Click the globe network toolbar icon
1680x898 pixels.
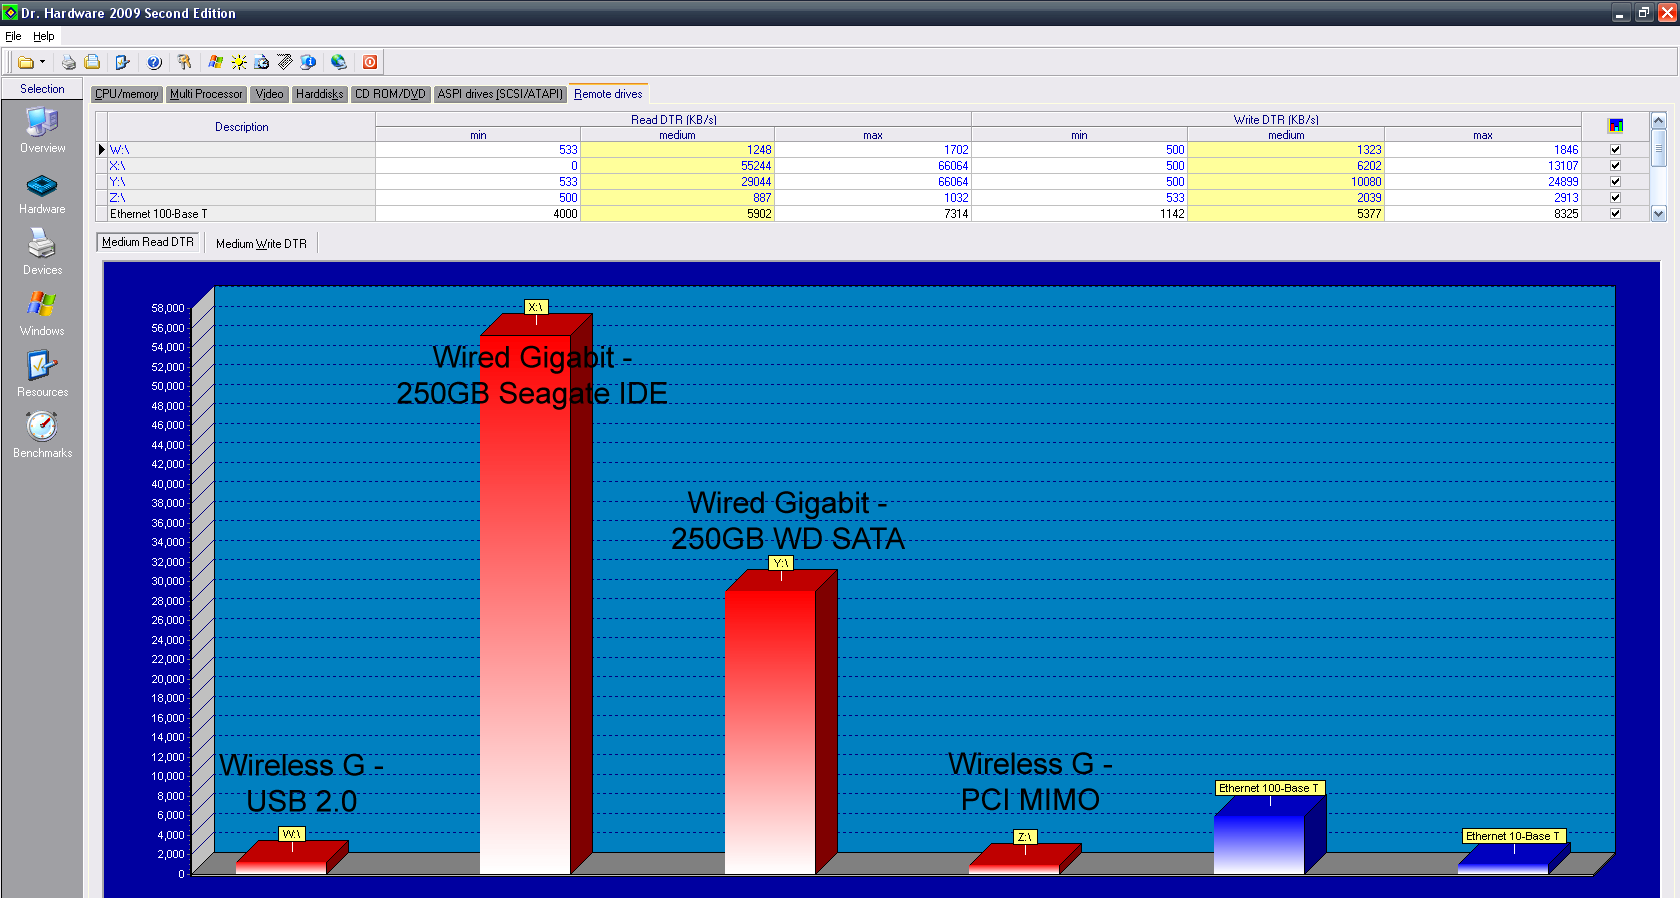coord(339,62)
